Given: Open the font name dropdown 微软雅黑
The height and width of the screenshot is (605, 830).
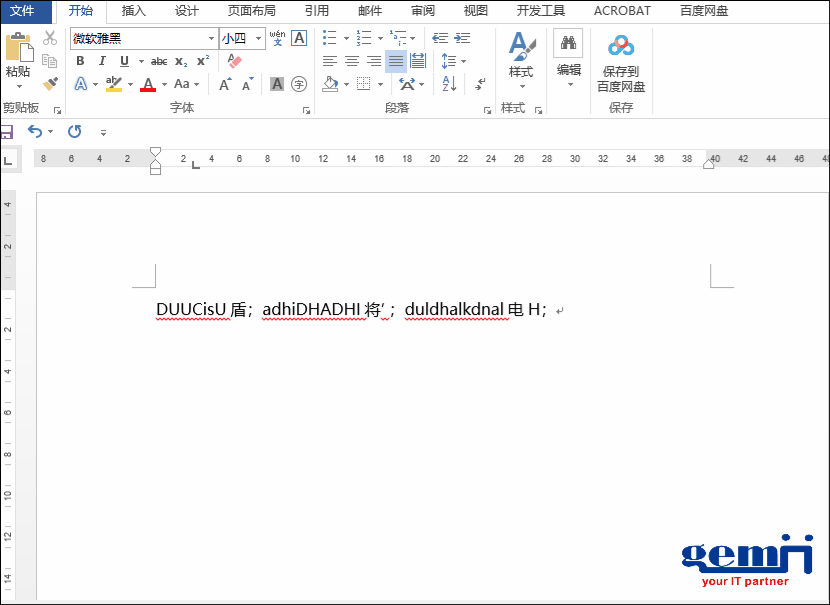Looking at the screenshot, I should point(211,39).
